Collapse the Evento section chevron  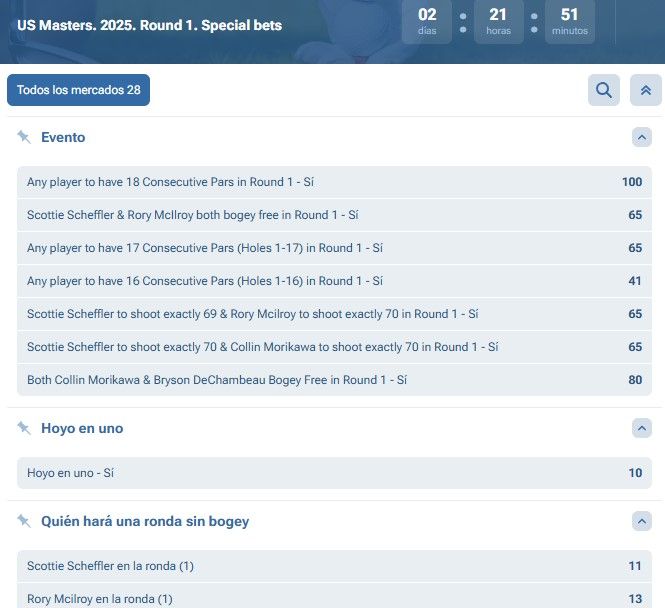(x=642, y=137)
